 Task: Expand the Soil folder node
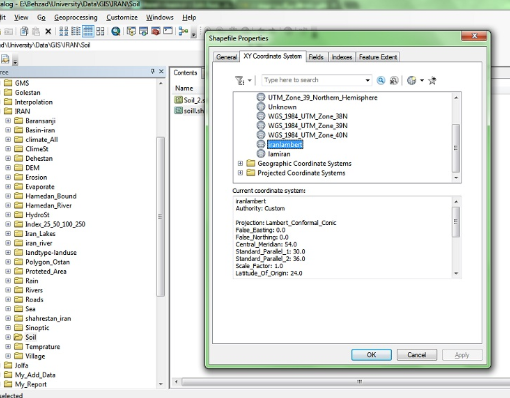pyautogui.click(x=8, y=337)
